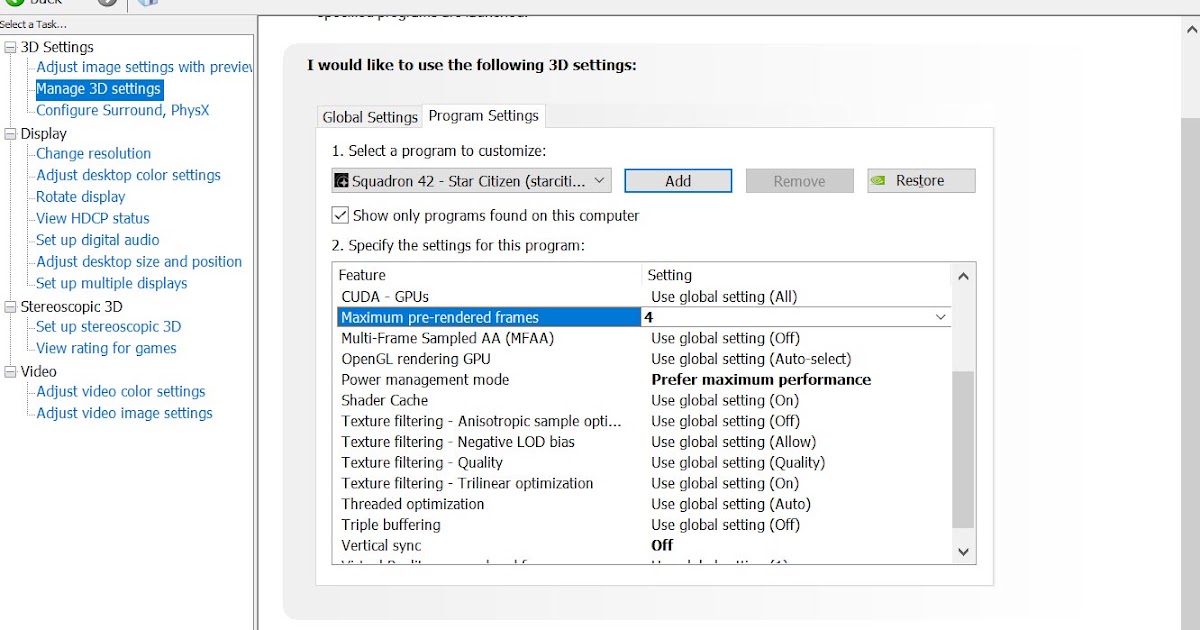
Task: Click the Remove button
Action: point(799,181)
